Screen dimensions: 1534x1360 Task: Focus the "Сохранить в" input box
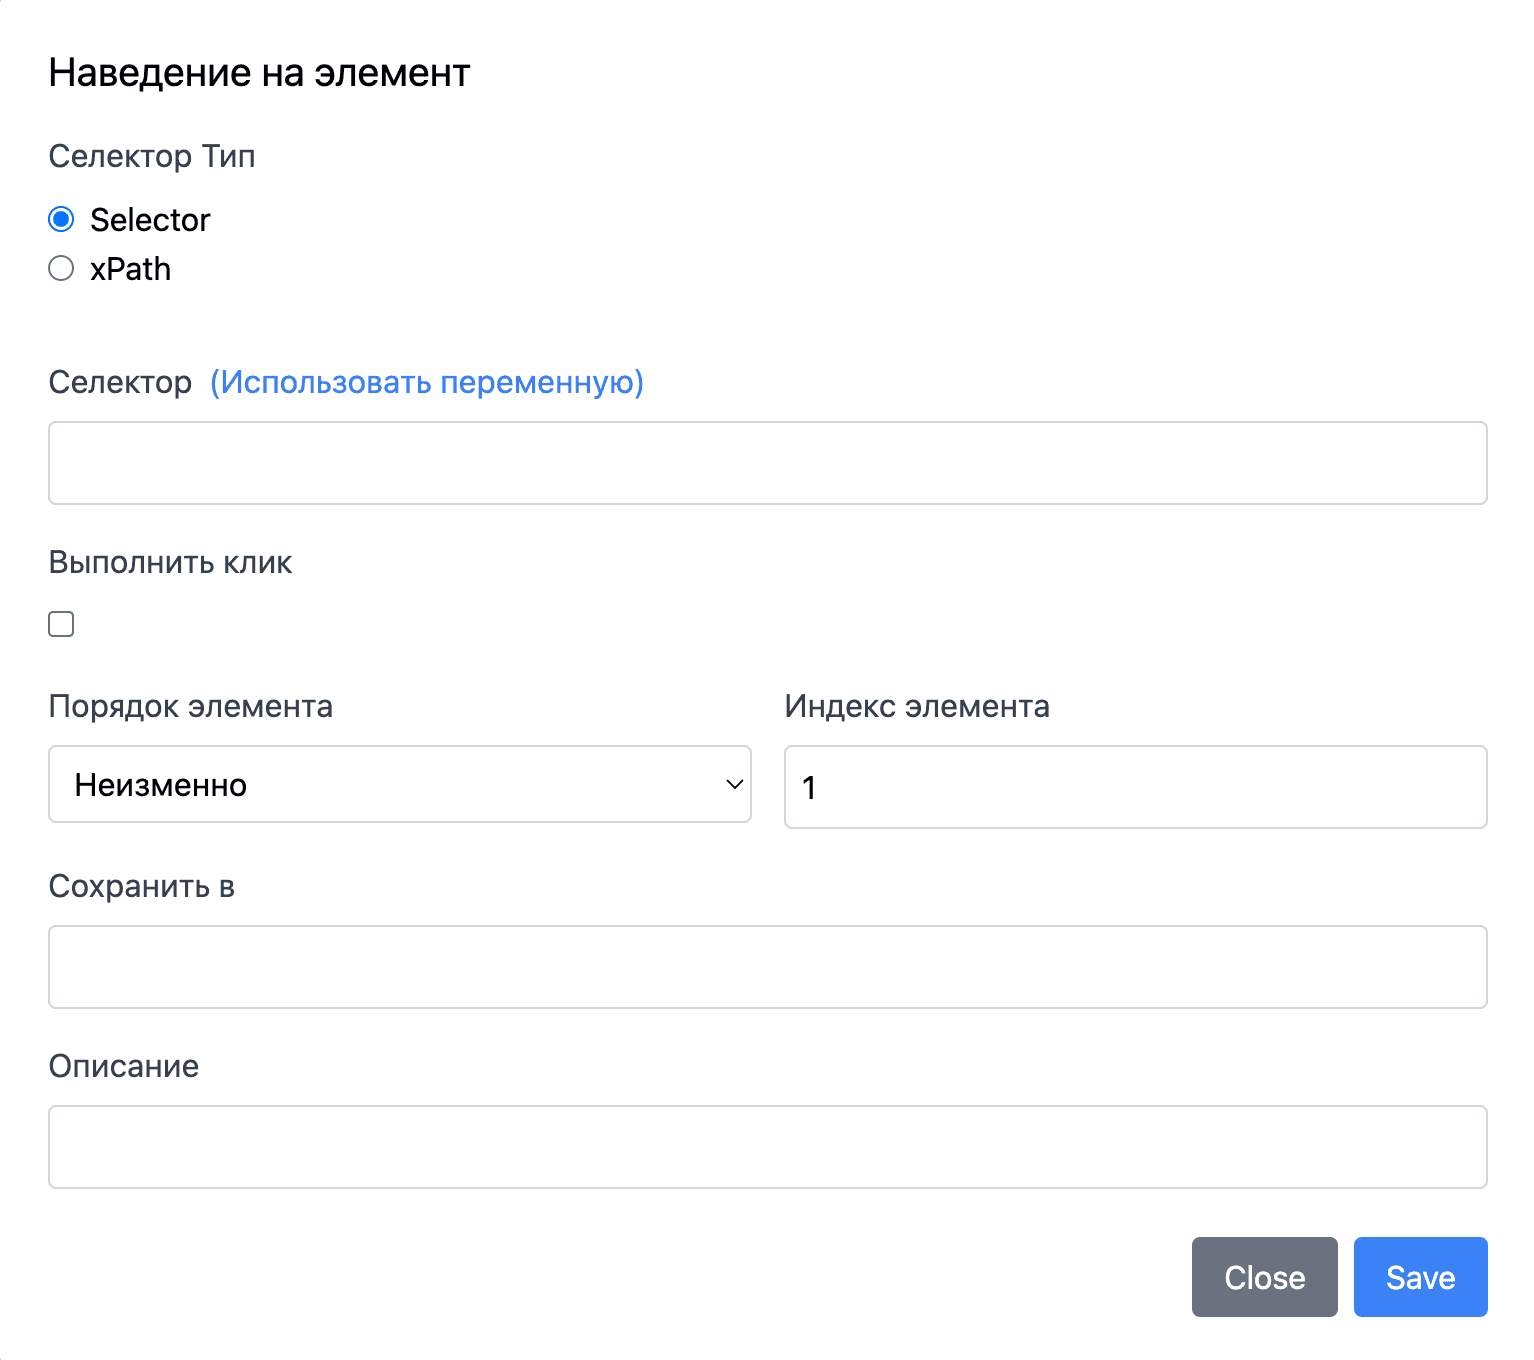coord(767,967)
